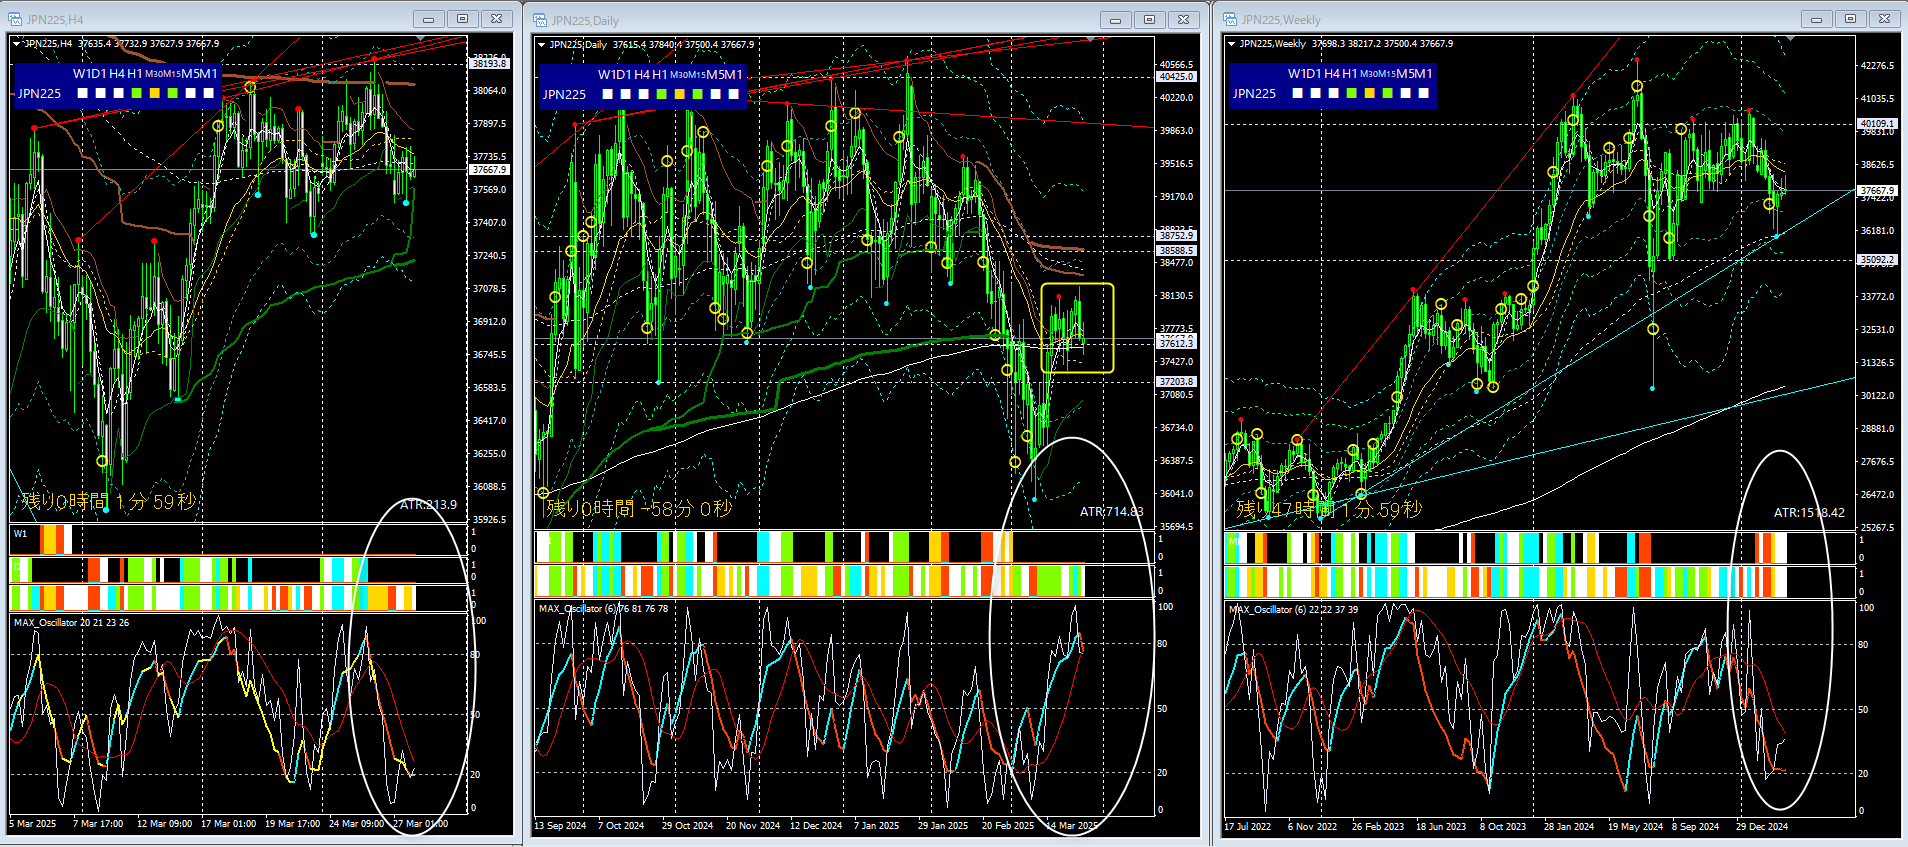Minimize the JPN225,Daily chart window
Viewport: 1908px width, 847px height.
click(x=1115, y=20)
